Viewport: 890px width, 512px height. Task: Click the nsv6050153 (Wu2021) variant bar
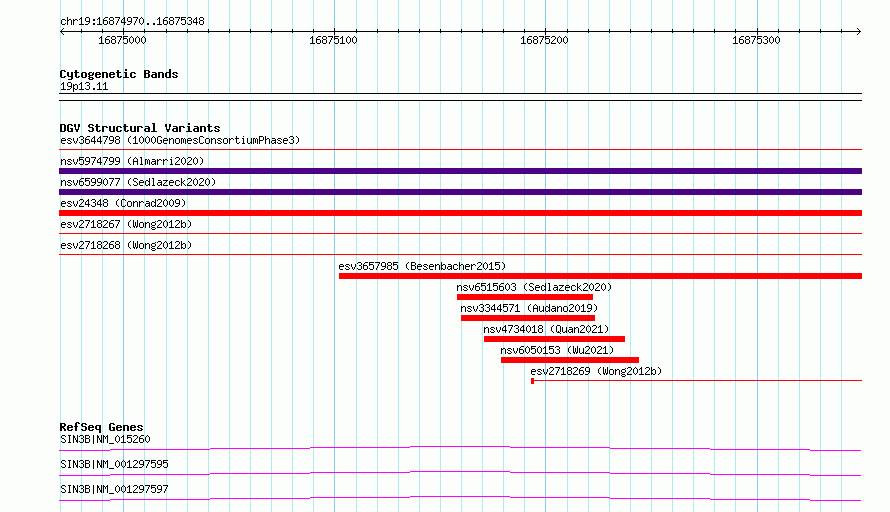(570, 360)
